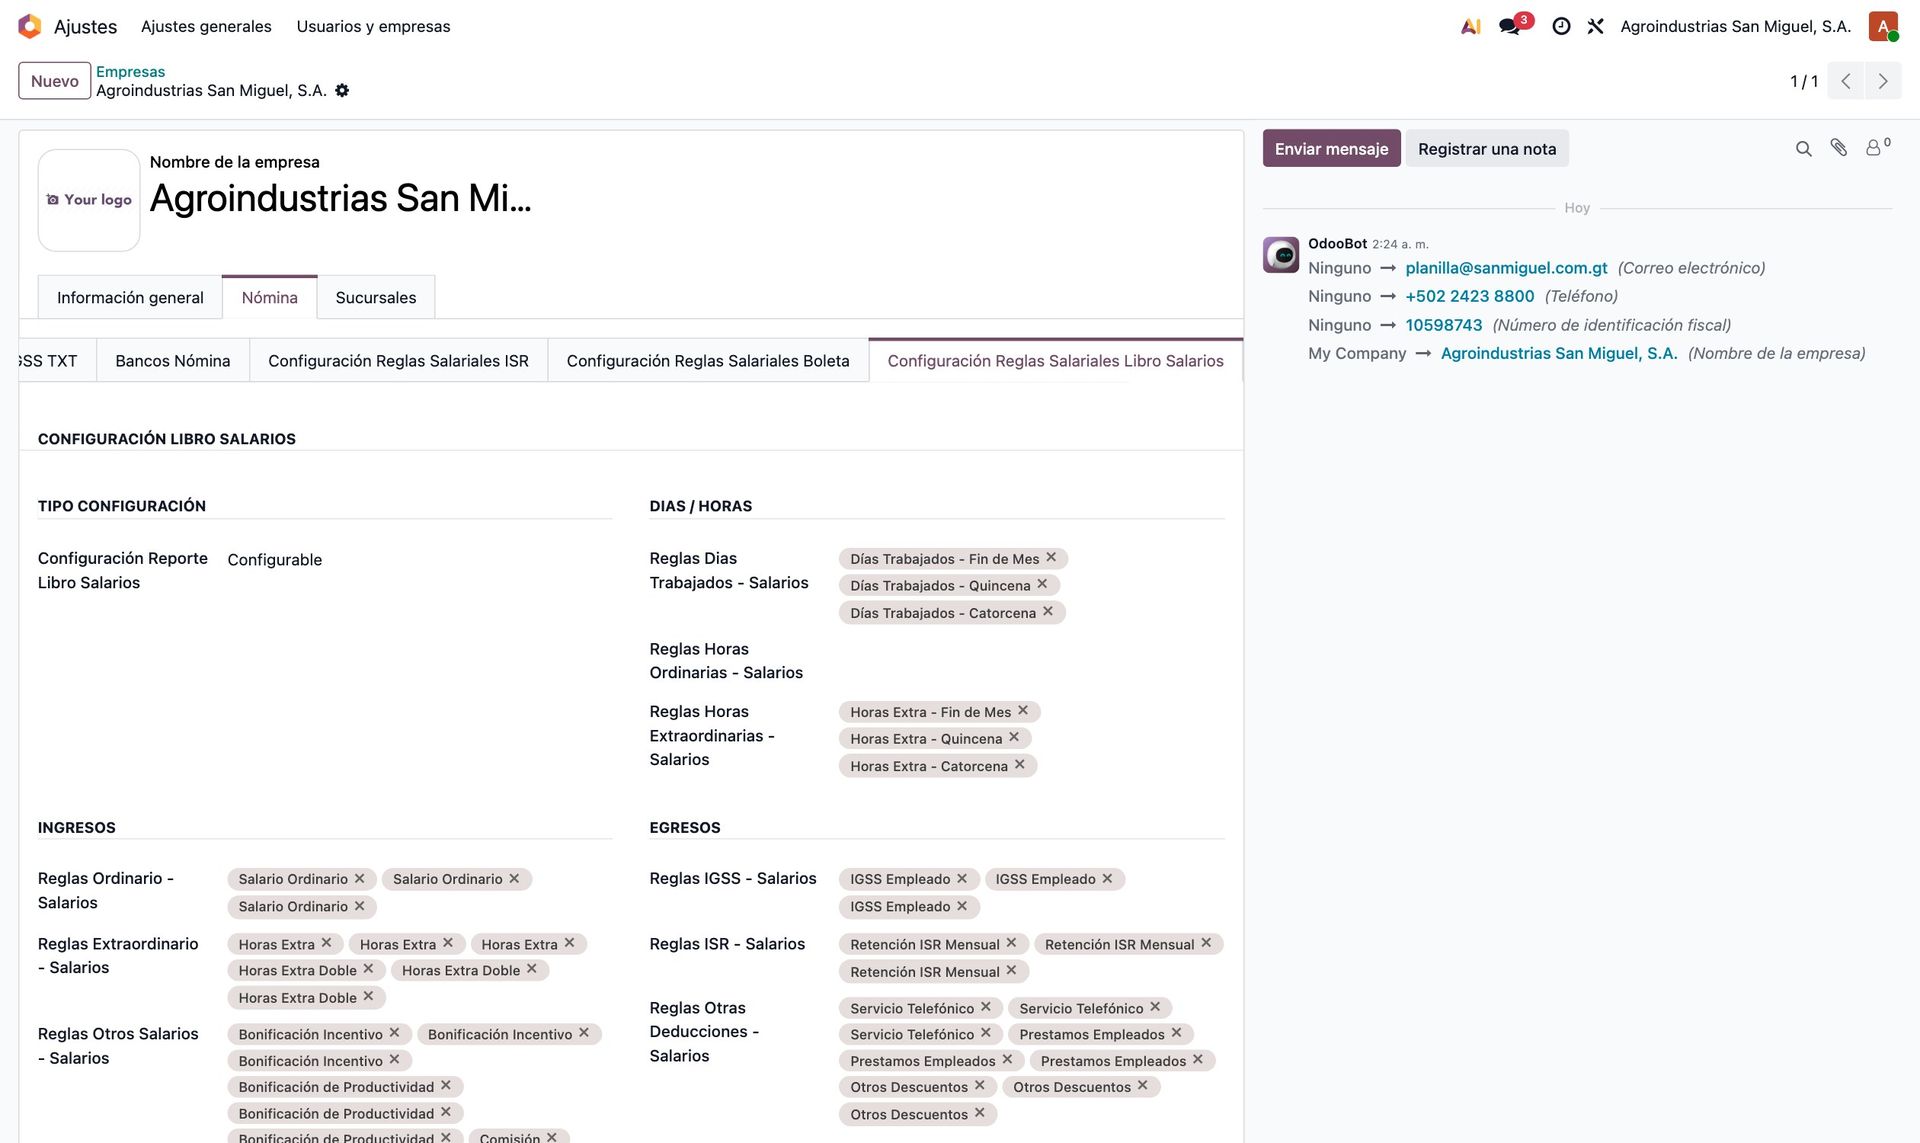This screenshot has width=1920, height=1143.
Task: Click the Agroindustrias San Miguel, S.A. chatter value
Action: [1559, 353]
